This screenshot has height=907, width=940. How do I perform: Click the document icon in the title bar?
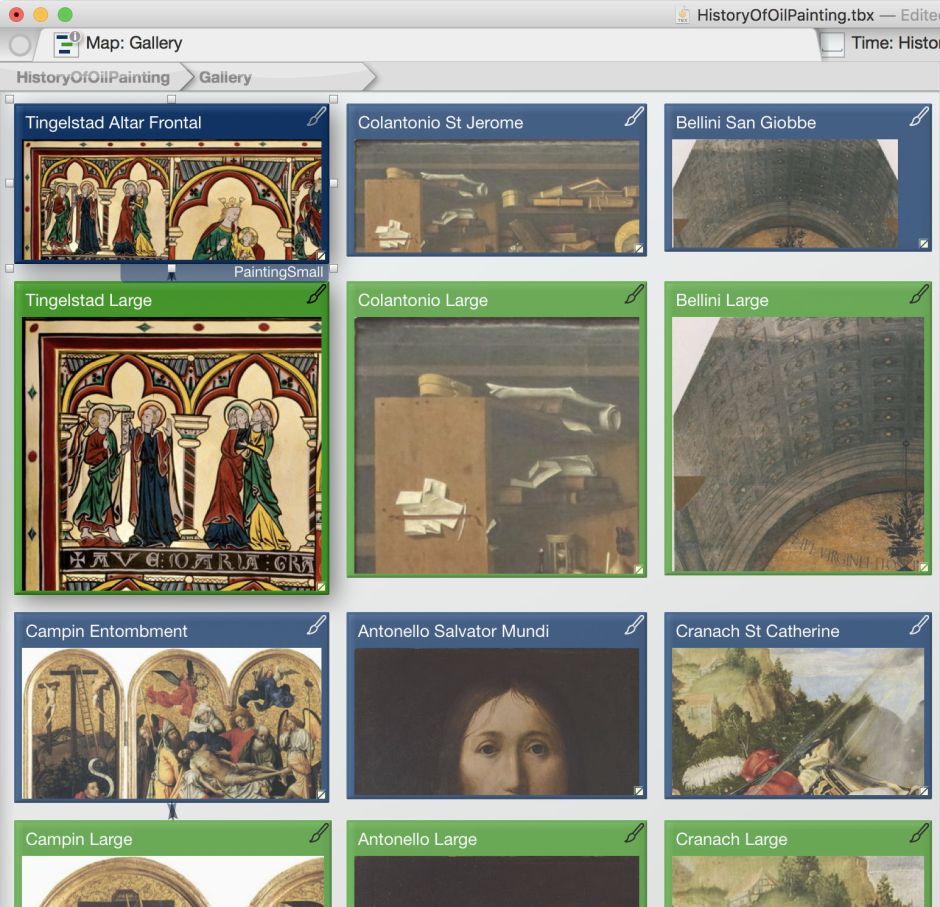click(683, 15)
